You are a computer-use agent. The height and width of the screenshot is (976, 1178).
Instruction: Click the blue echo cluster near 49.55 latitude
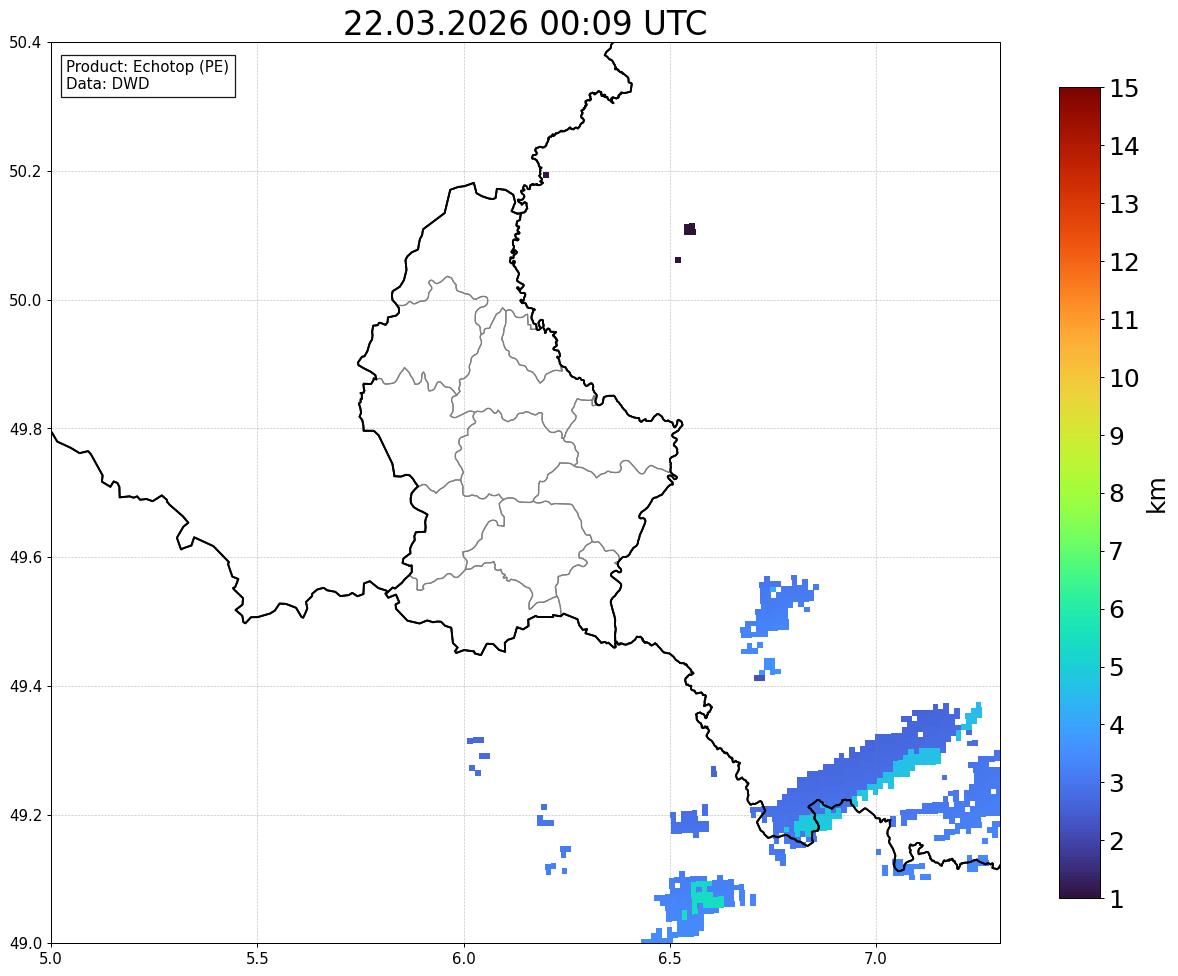pyautogui.click(x=778, y=606)
